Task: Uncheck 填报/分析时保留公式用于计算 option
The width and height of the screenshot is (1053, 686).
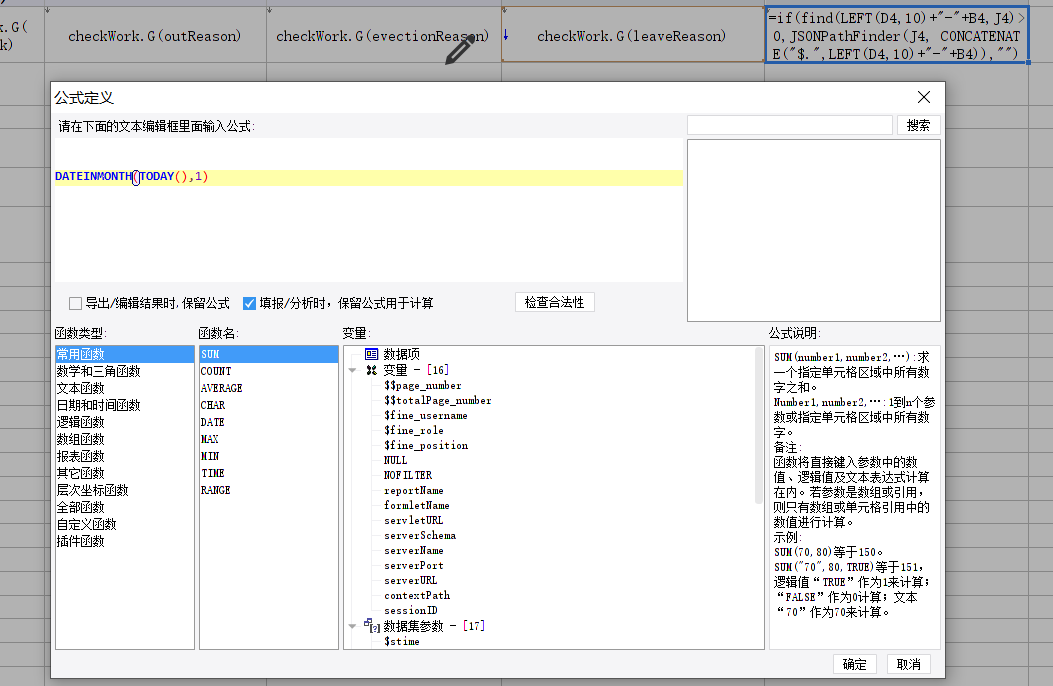Action: click(x=250, y=303)
